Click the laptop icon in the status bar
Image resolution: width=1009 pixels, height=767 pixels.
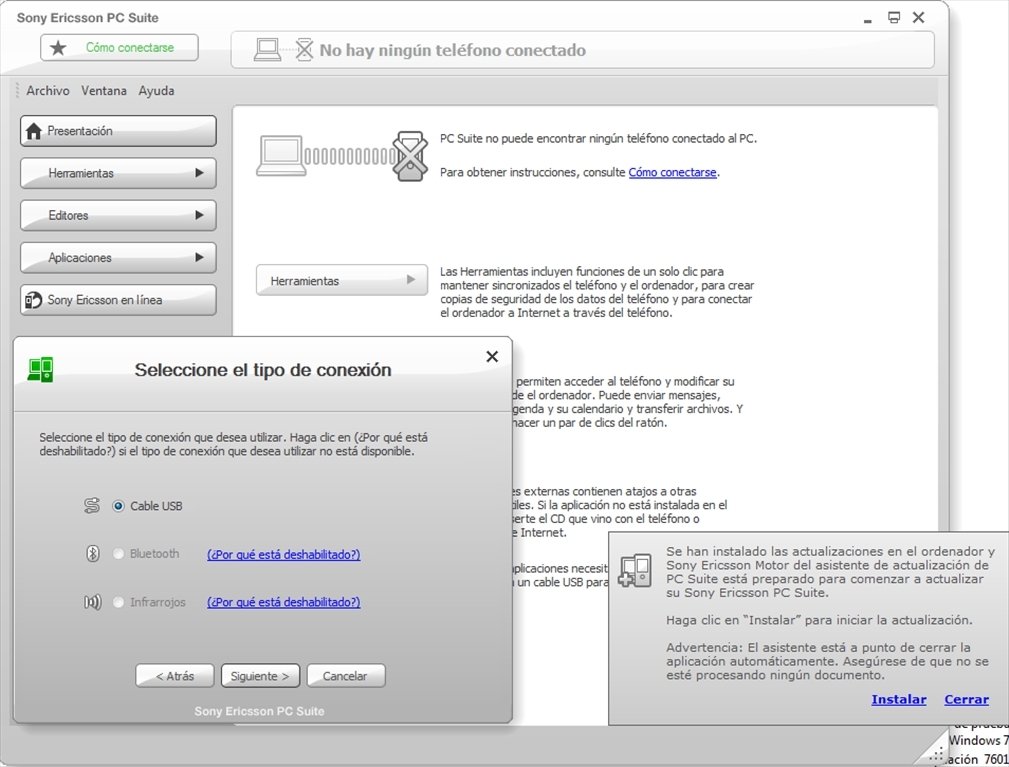pyautogui.click(x=267, y=50)
